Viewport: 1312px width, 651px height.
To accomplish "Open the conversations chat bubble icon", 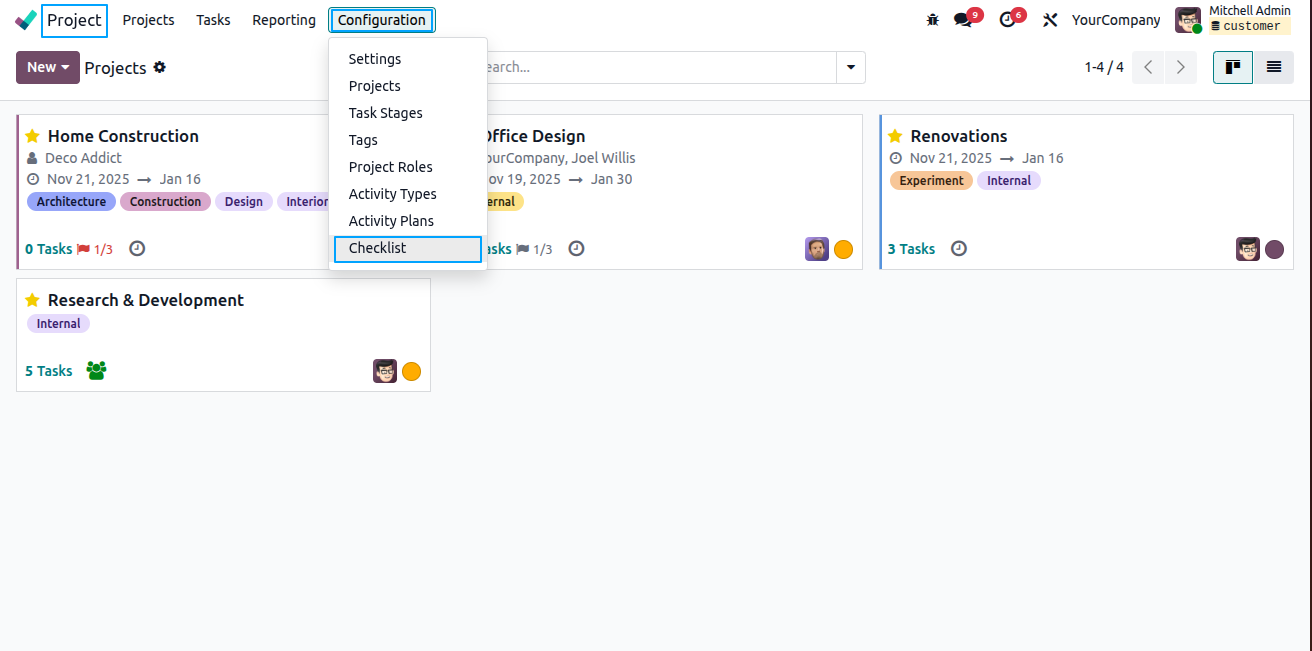I will [x=963, y=20].
